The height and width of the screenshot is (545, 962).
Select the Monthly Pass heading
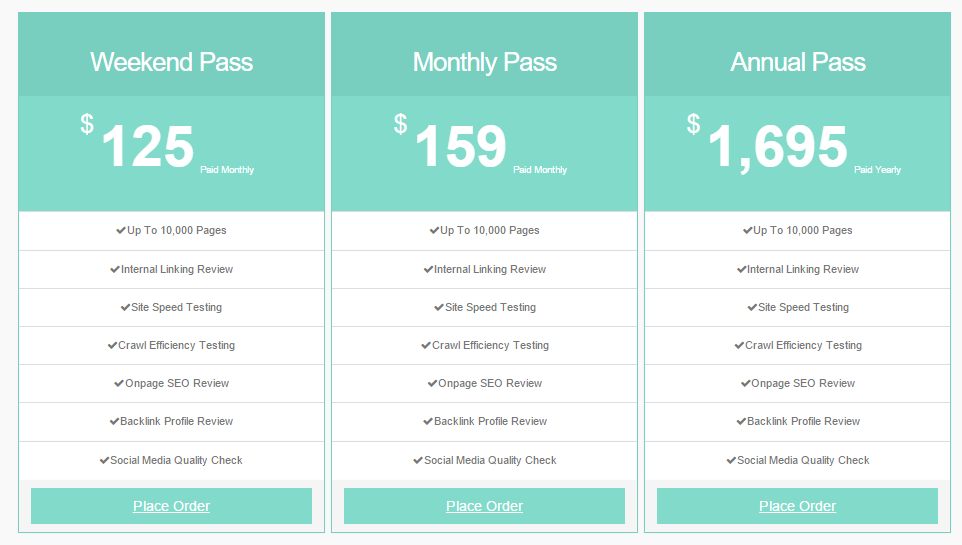(x=484, y=62)
